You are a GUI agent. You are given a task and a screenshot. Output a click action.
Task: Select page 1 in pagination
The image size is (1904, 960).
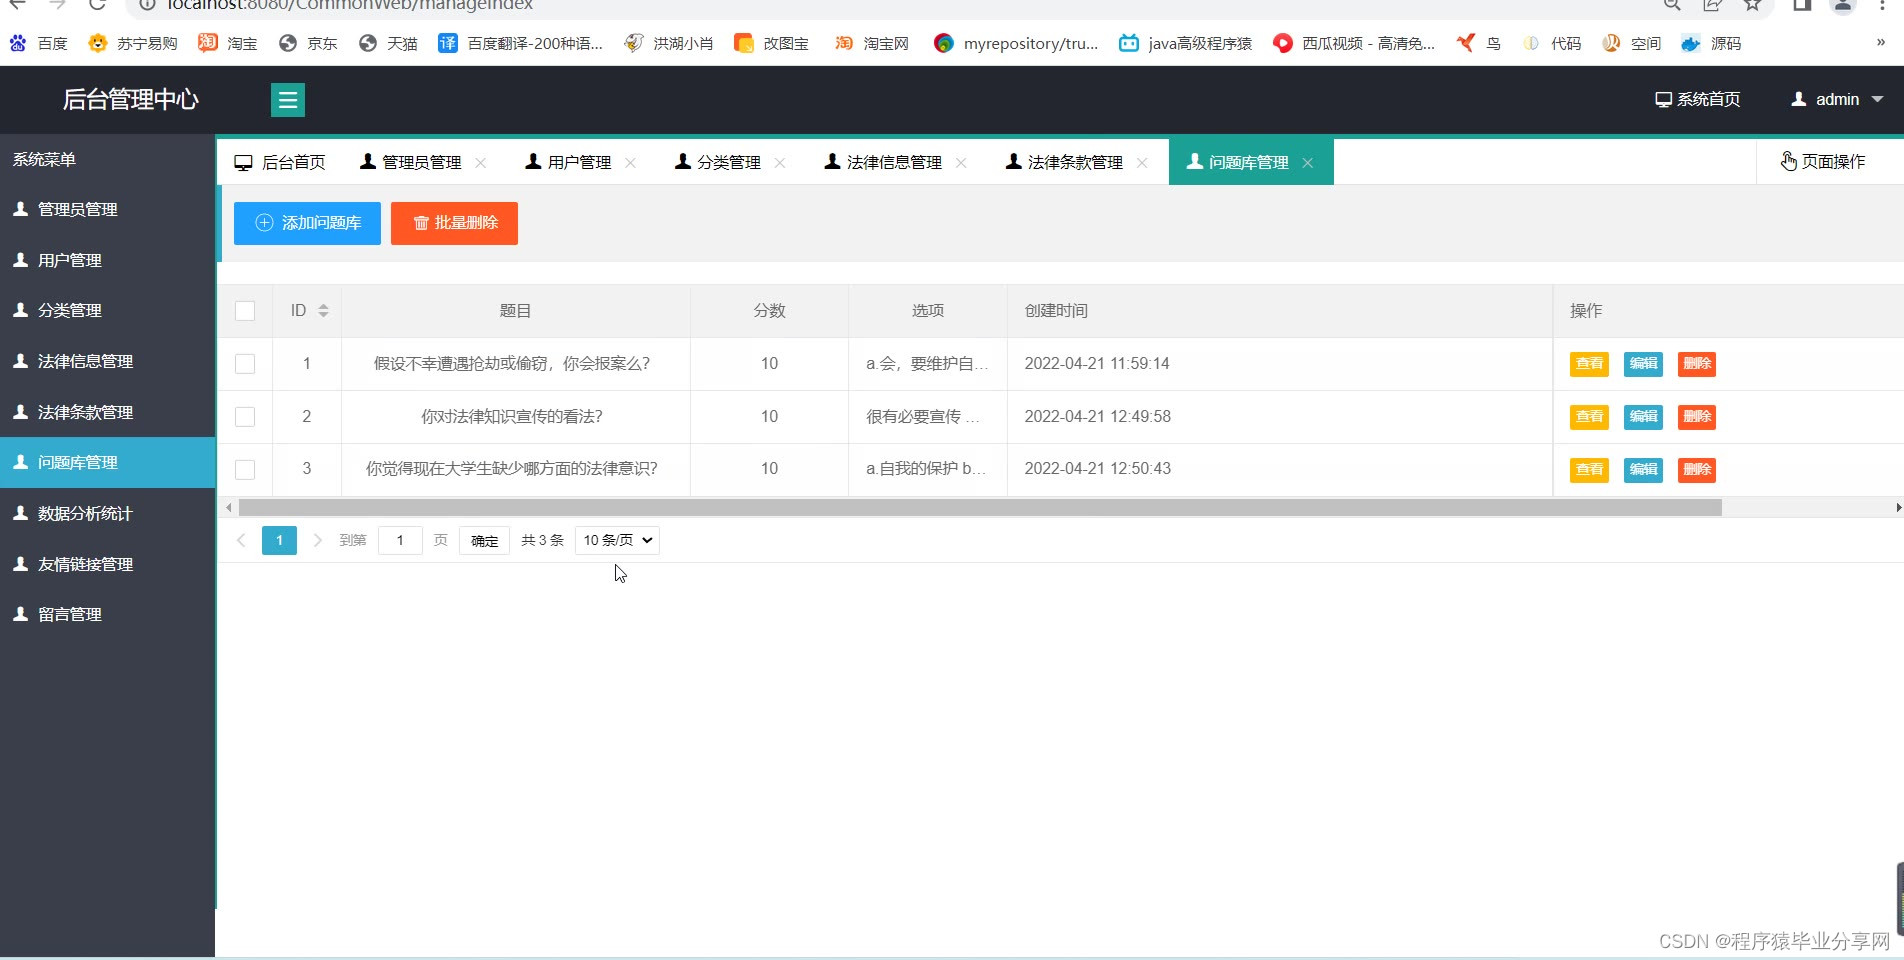point(279,540)
